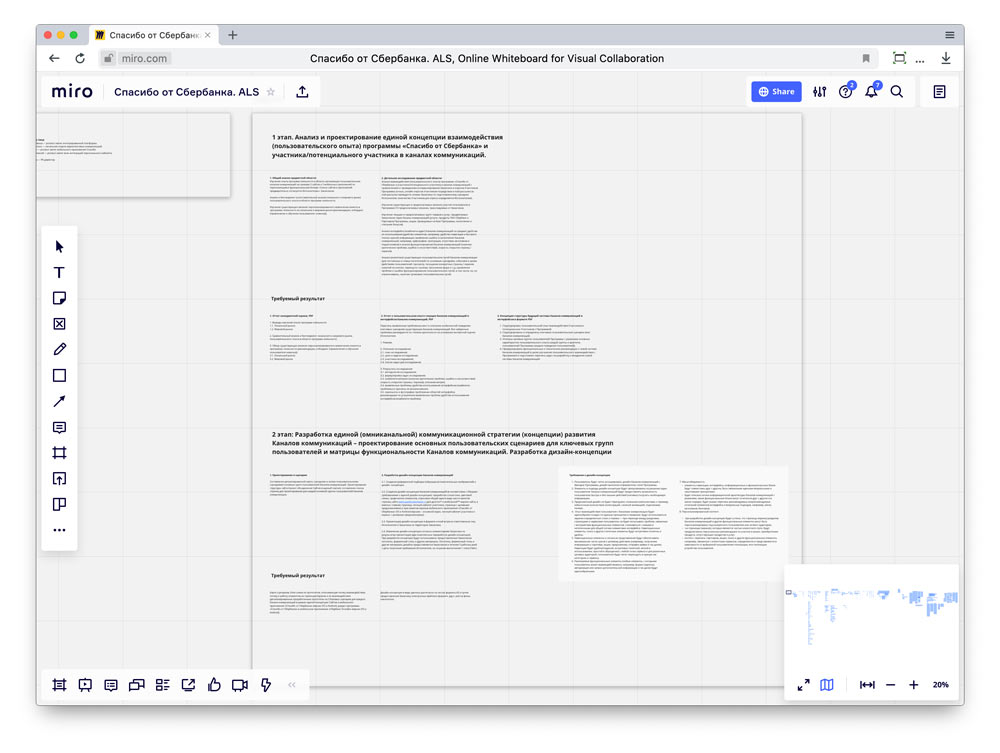
Task: Expand more tools via the ellipsis
Action: pyautogui.click(x=59, y=530)
